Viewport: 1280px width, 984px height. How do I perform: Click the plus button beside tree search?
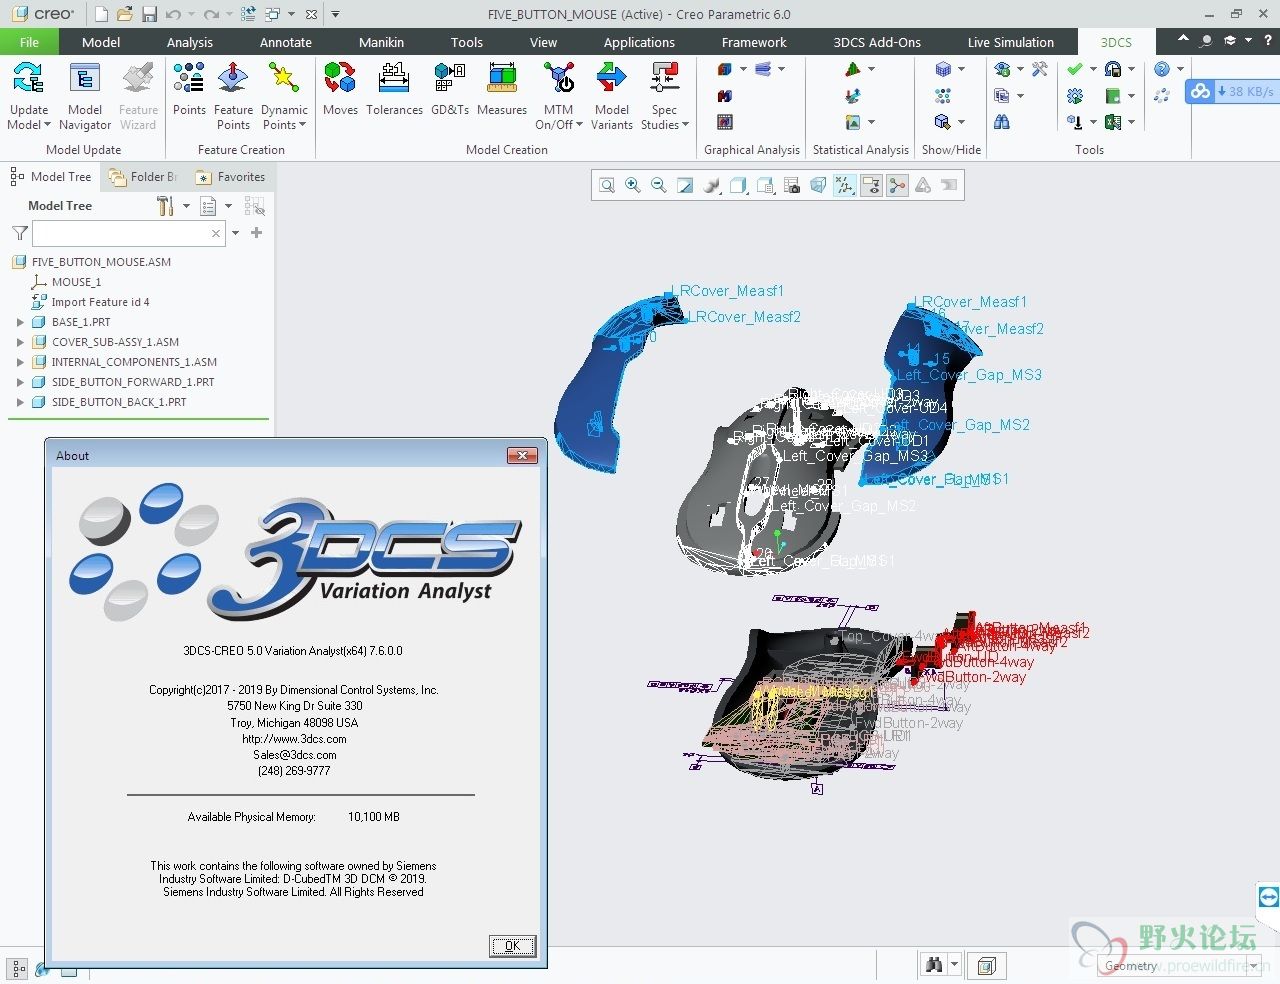click(257, 233)
